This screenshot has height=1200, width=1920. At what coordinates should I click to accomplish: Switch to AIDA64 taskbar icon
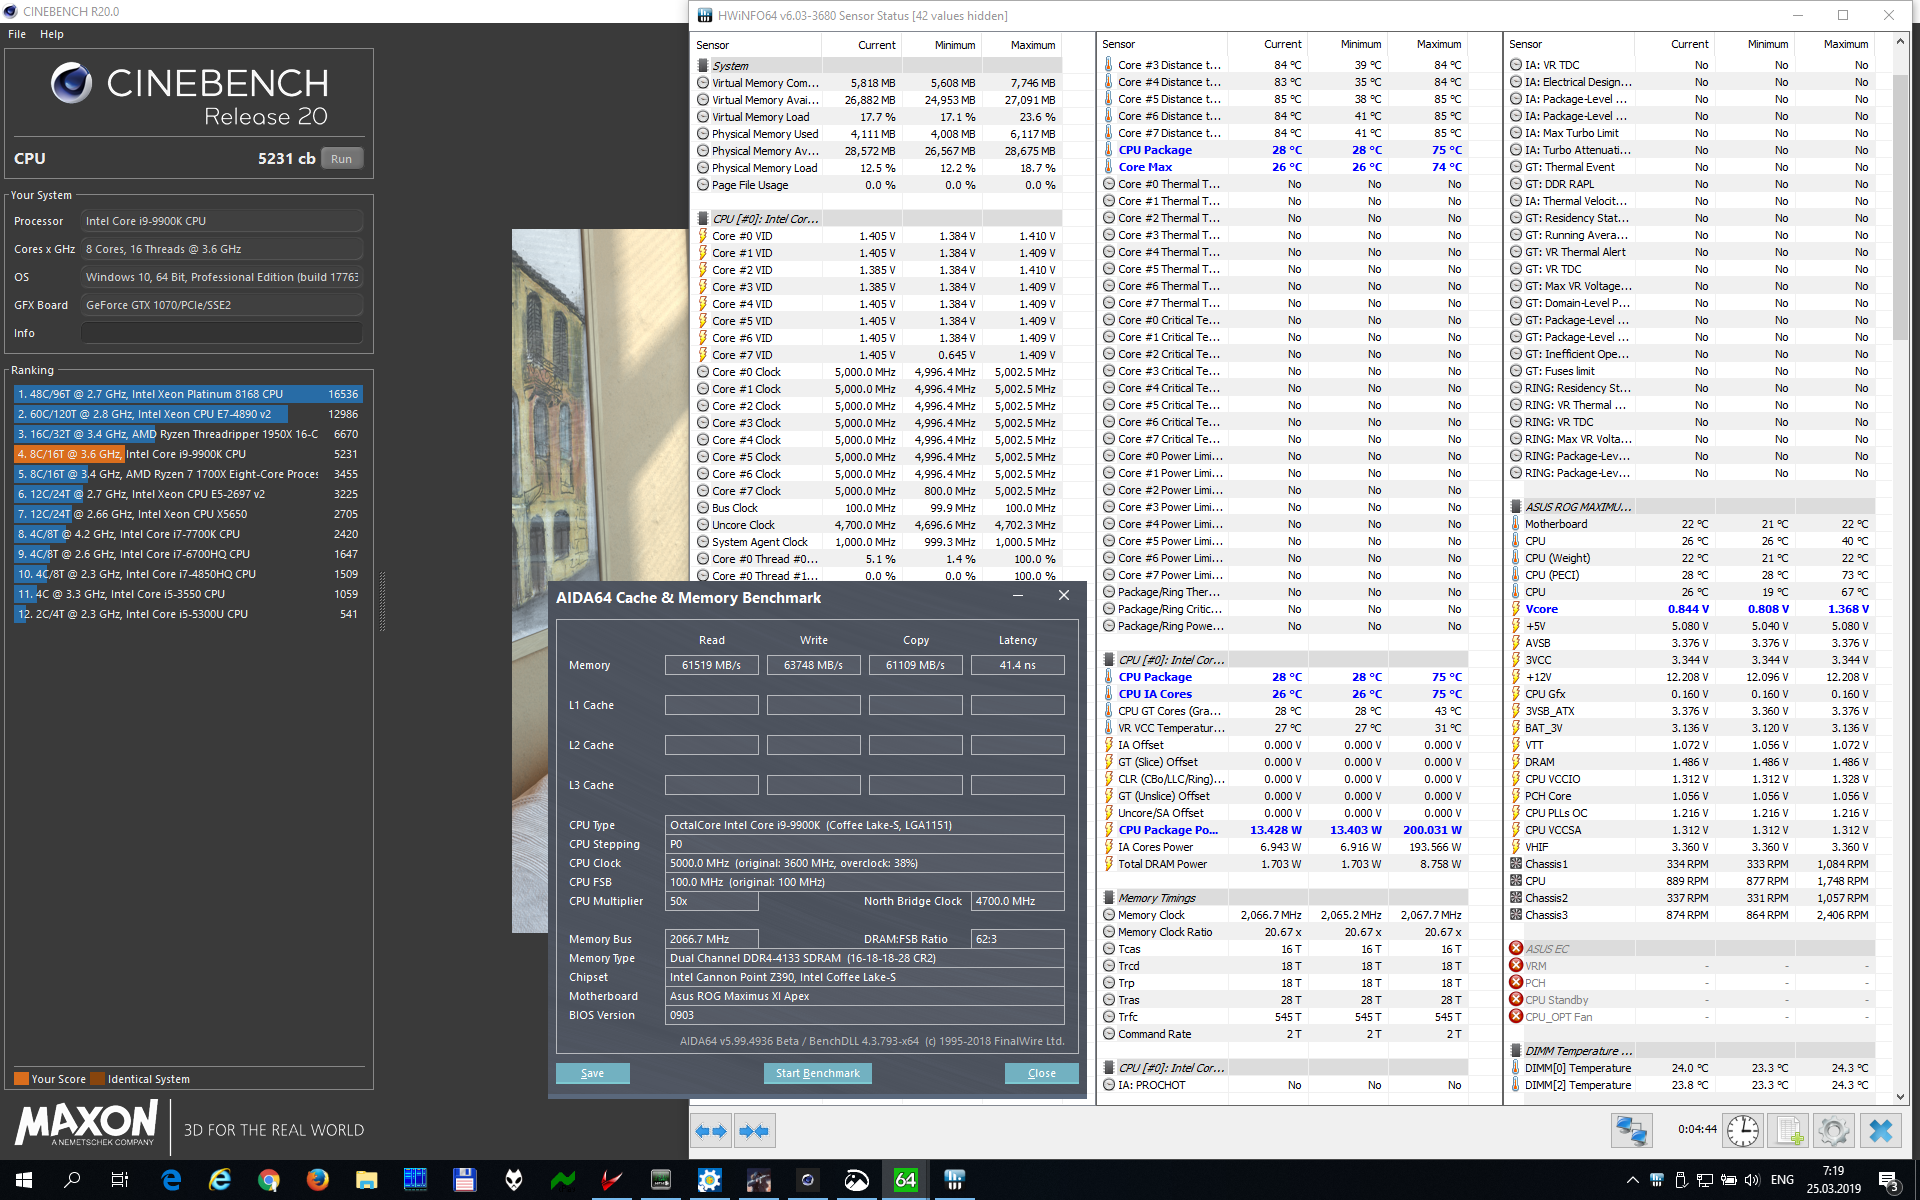tap(905, 1180)
